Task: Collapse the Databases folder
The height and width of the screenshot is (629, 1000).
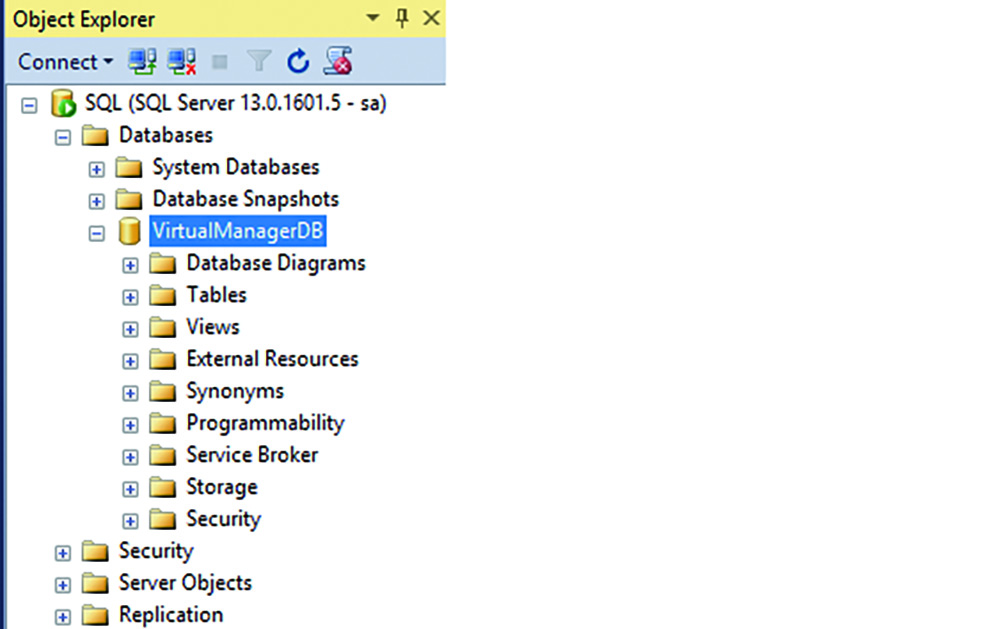Action: tap(62, 137)
